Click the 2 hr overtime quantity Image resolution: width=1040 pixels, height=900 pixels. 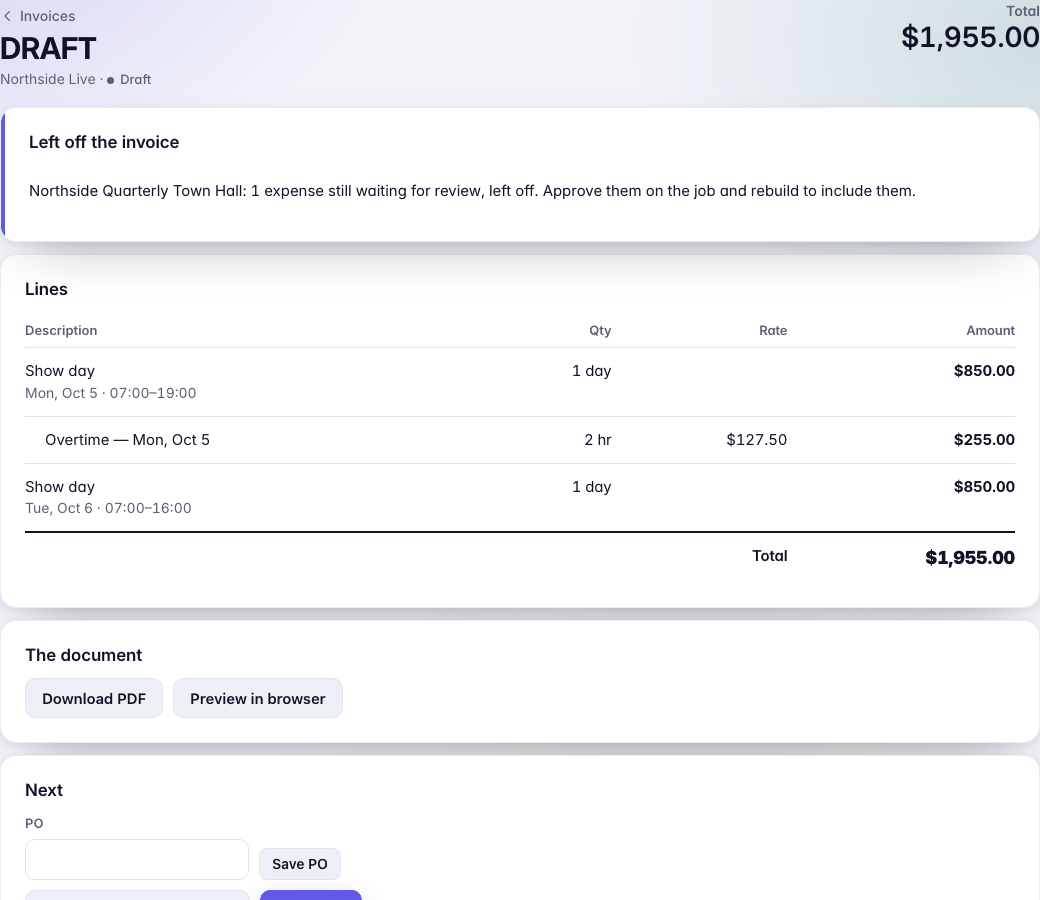(598, 440)
